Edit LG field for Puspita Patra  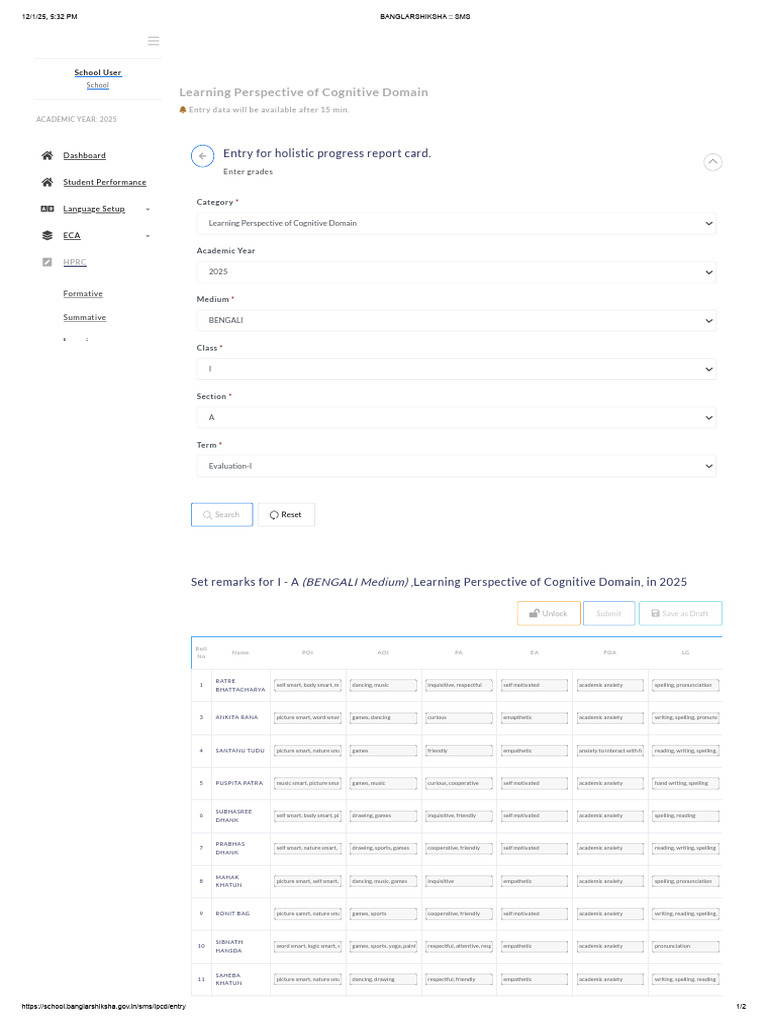point(686,783)
